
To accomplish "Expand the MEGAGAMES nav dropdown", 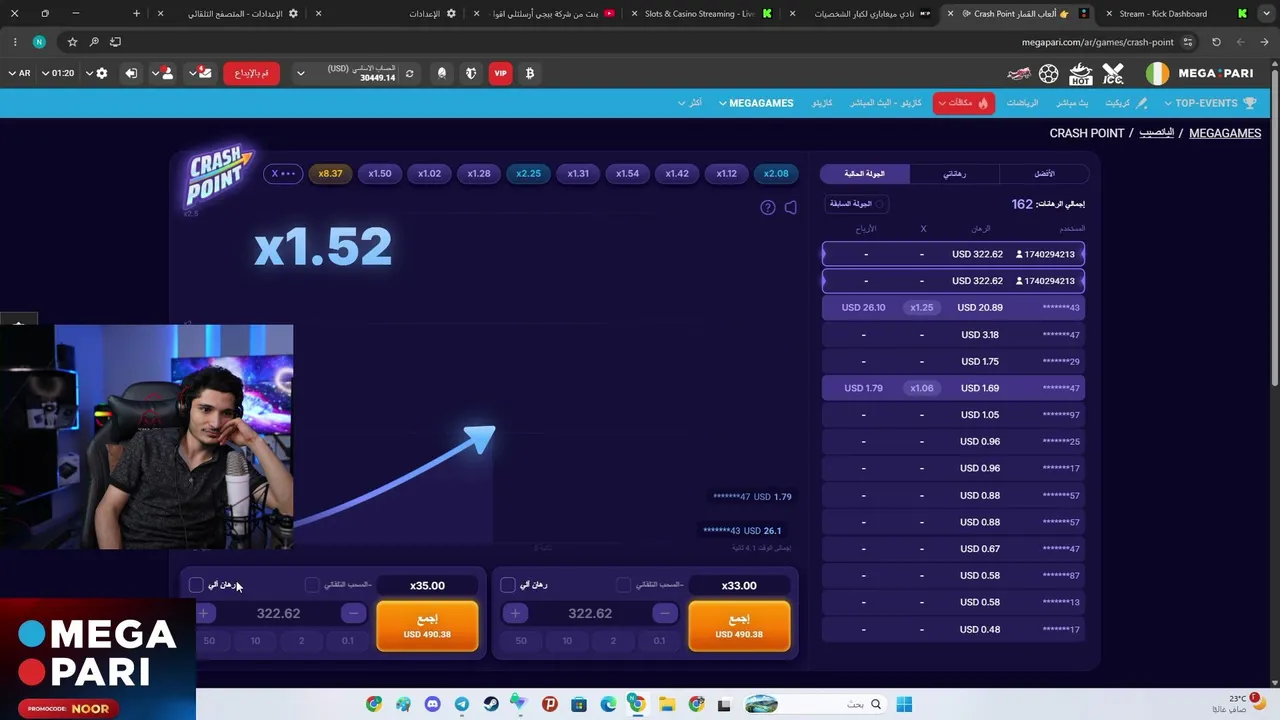I will coord(756,103).
